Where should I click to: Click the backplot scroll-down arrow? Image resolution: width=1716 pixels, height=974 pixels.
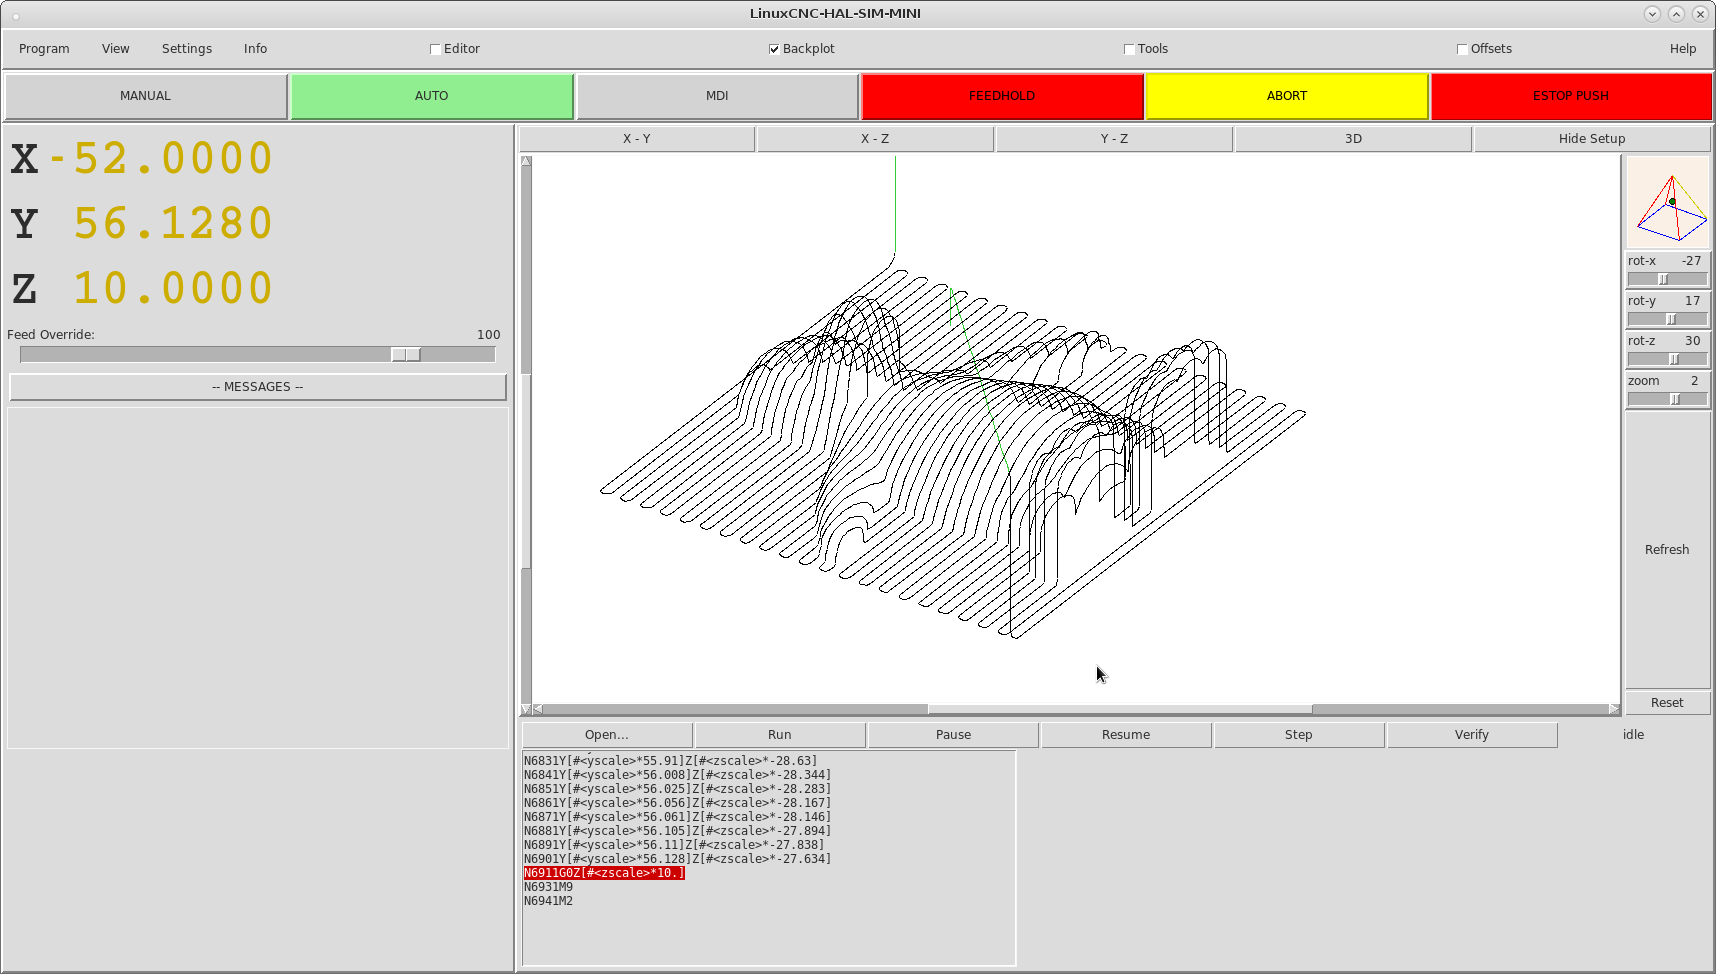(526, 708)
